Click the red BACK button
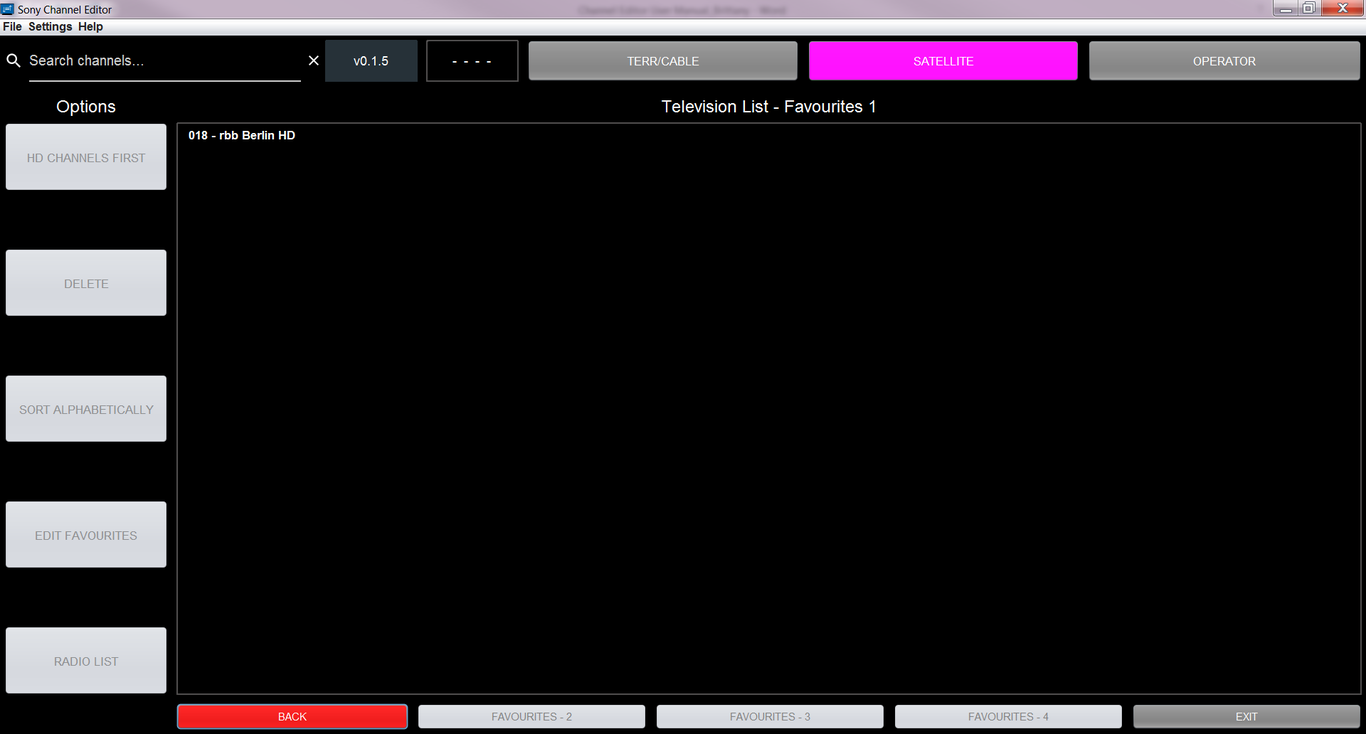Viewport: 1366px width, 734px height. click(292, 717)
